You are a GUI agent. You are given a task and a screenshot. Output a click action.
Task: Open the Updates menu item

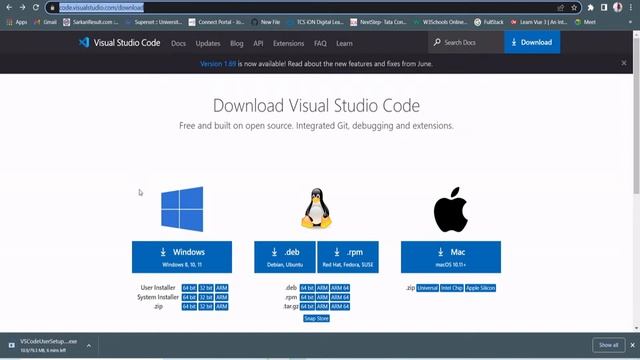[208, 43]
